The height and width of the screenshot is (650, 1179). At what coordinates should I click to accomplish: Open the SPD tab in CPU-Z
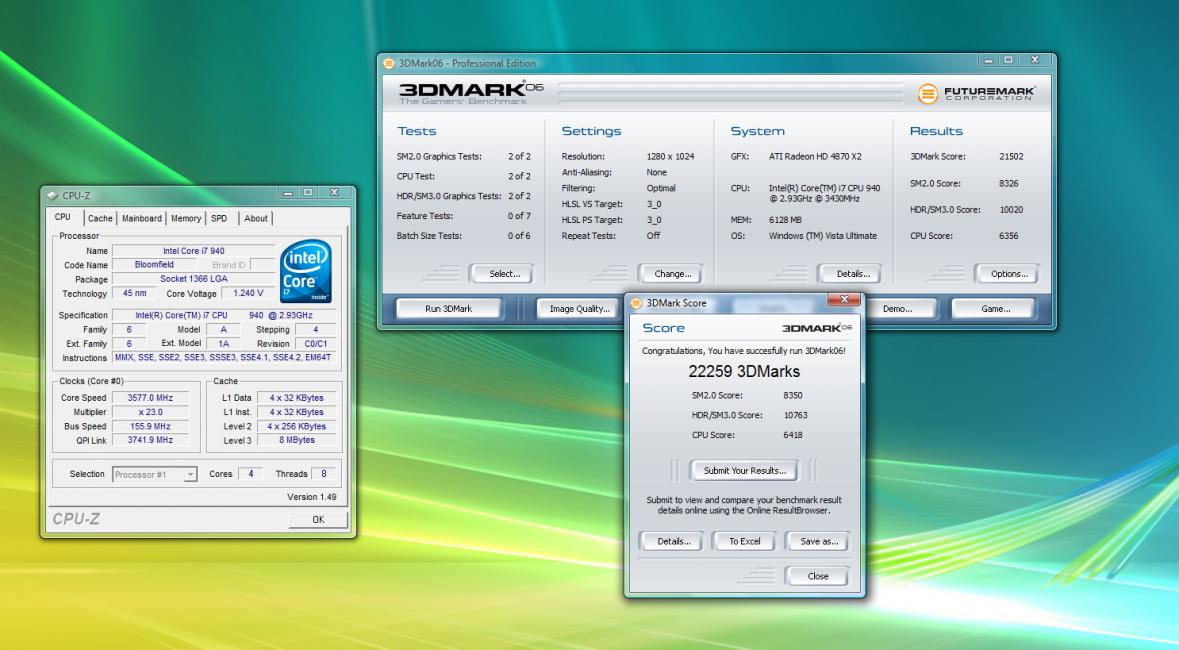pos(219,218)
